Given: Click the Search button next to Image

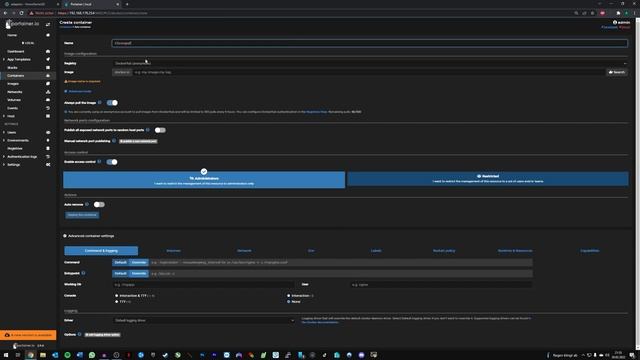Looking at the screenshot, I should pyautogui.click(x=617, y=72).
